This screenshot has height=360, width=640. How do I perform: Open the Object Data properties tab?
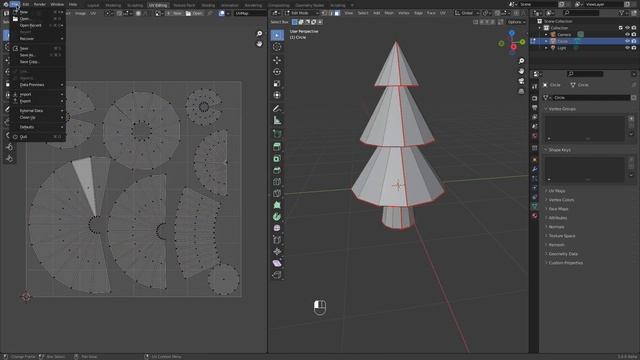535,206
